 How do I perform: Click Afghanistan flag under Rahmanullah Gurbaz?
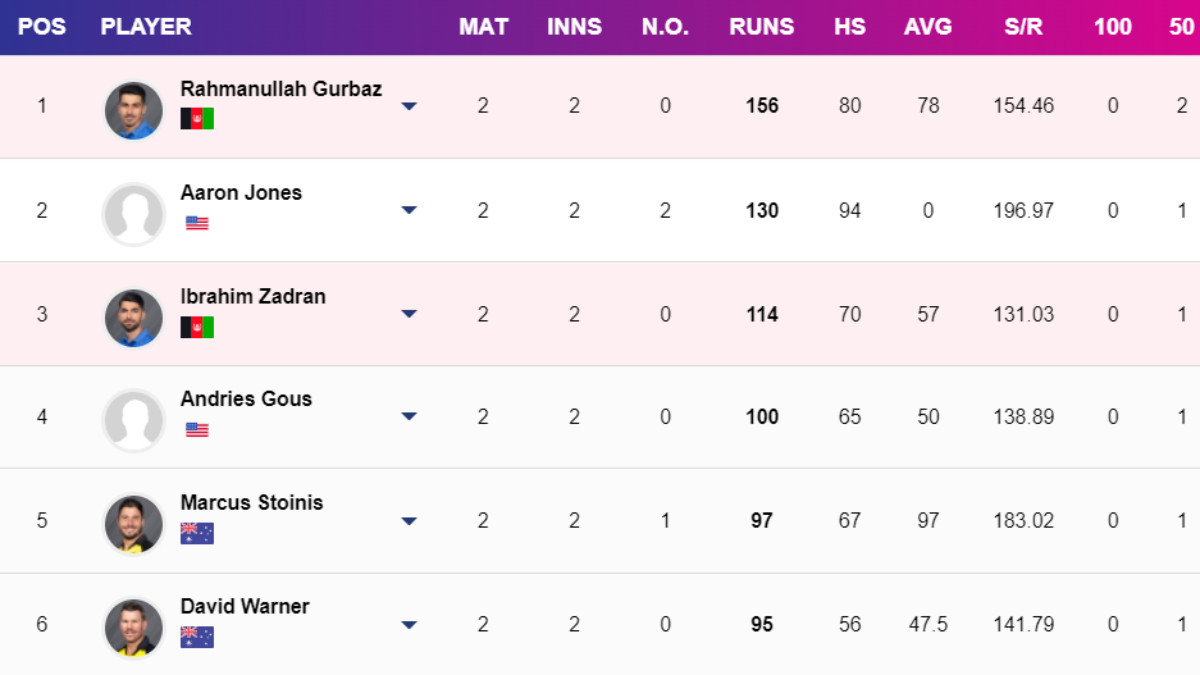(x=197, y=119)
